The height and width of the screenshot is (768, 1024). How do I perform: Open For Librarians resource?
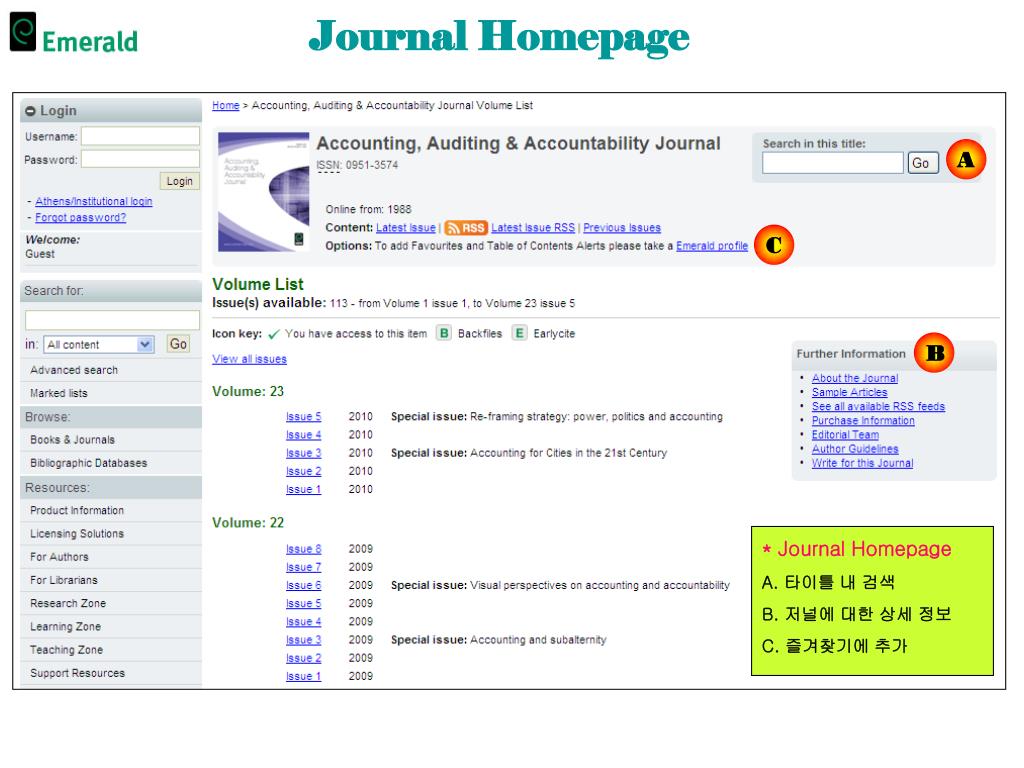[x=64, y=580]
